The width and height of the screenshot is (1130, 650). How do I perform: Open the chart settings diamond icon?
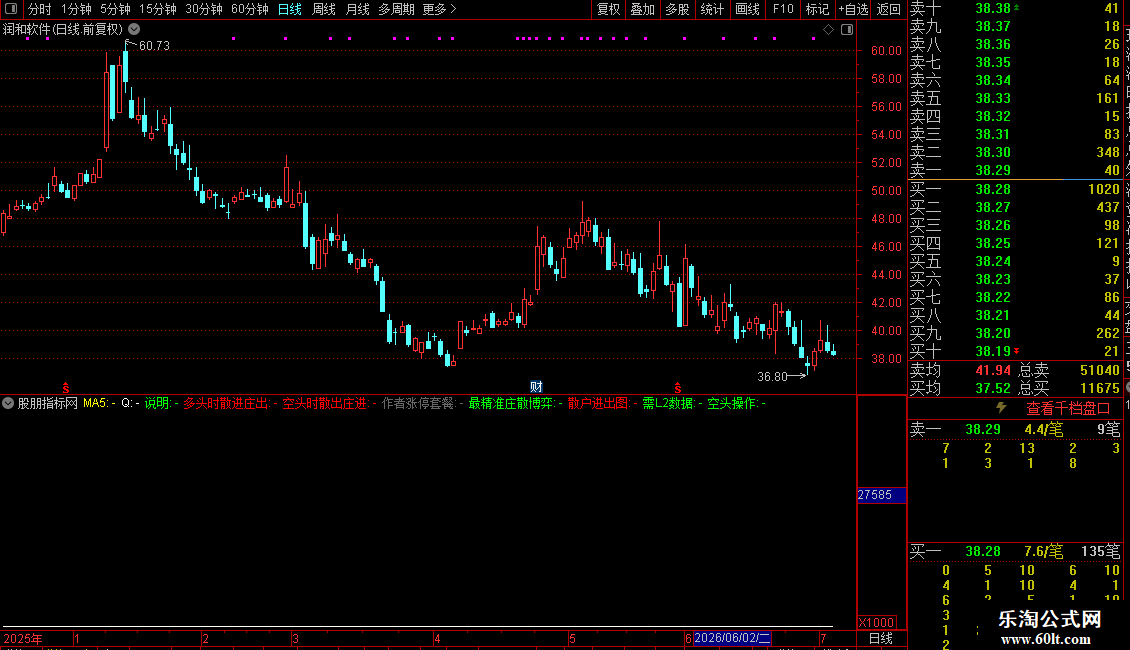828,30
